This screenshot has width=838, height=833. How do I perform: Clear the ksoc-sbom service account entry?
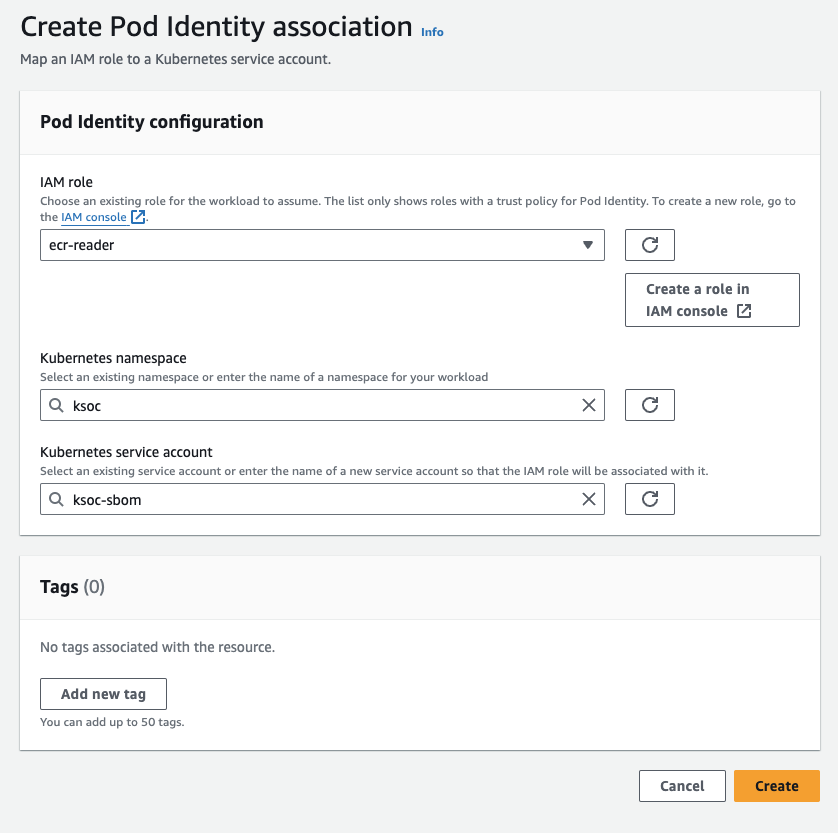click(588, 499)
